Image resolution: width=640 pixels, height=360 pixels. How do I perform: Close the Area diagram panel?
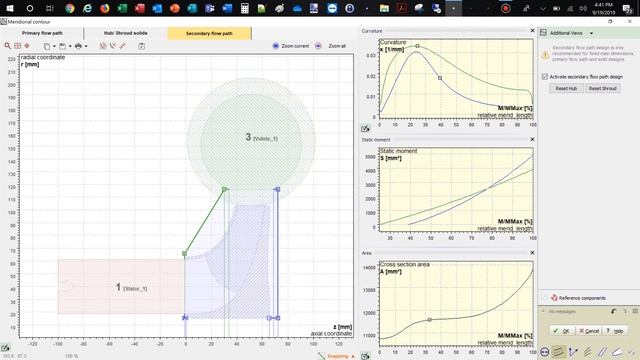532,253
